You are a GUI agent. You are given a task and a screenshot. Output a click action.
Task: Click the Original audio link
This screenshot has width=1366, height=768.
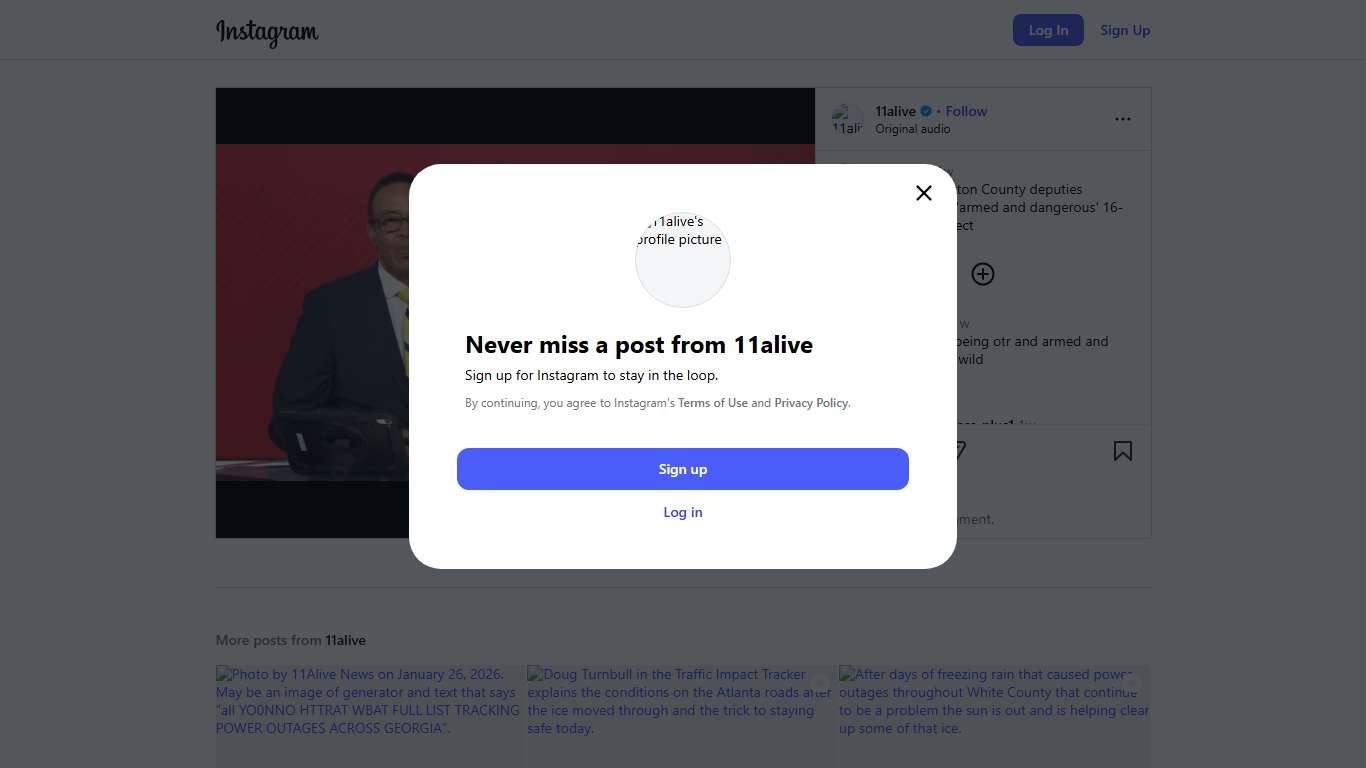[x=912, y=129]
